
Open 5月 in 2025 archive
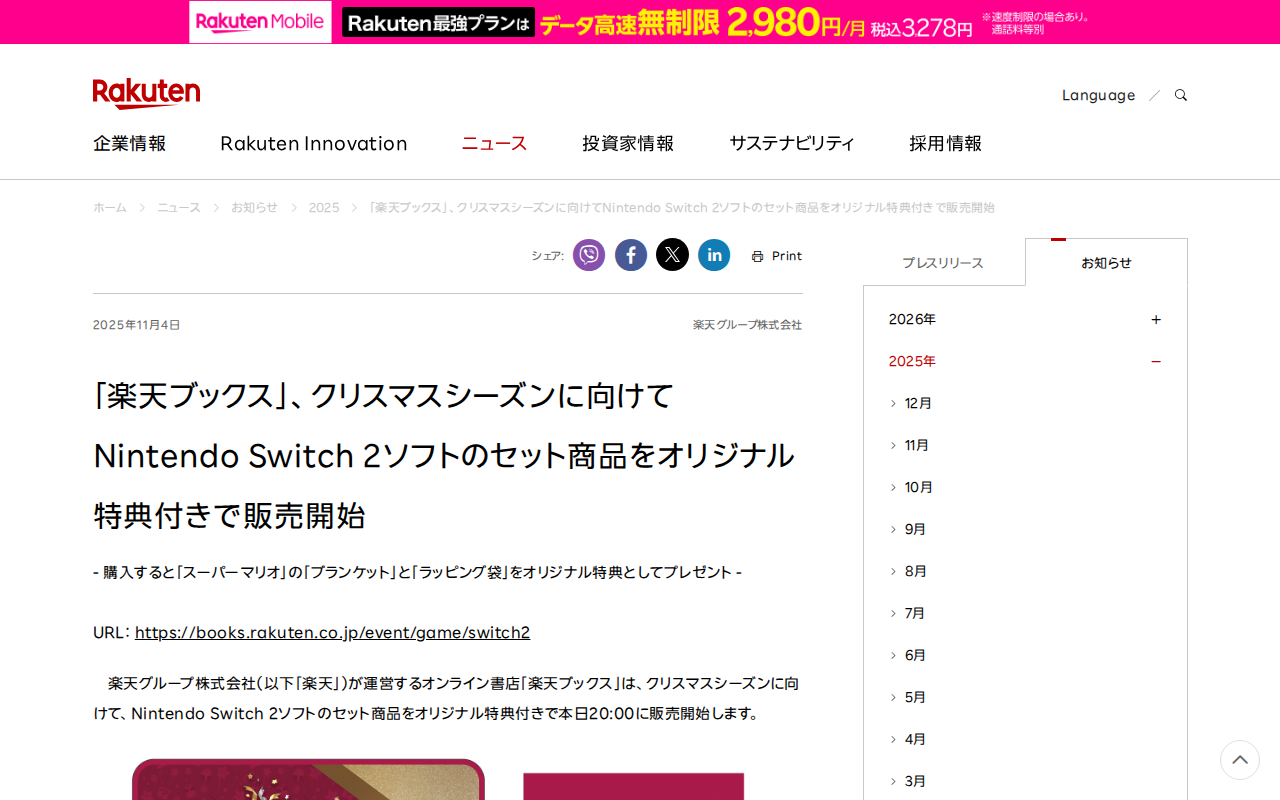point(915,697)
